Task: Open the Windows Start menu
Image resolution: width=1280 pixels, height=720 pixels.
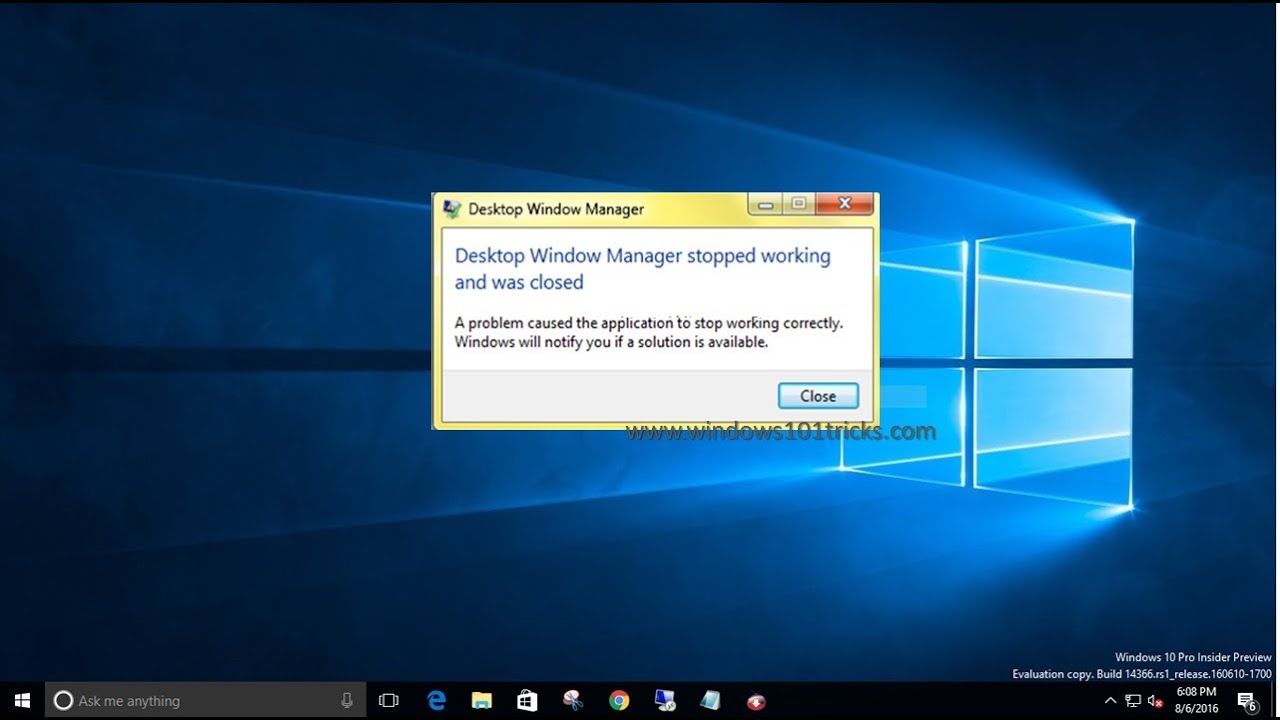Action: (22, 701)
